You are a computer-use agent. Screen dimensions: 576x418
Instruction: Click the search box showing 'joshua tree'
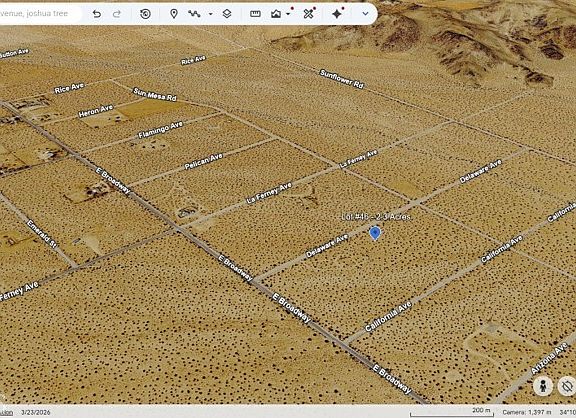(x=39, y=14)
